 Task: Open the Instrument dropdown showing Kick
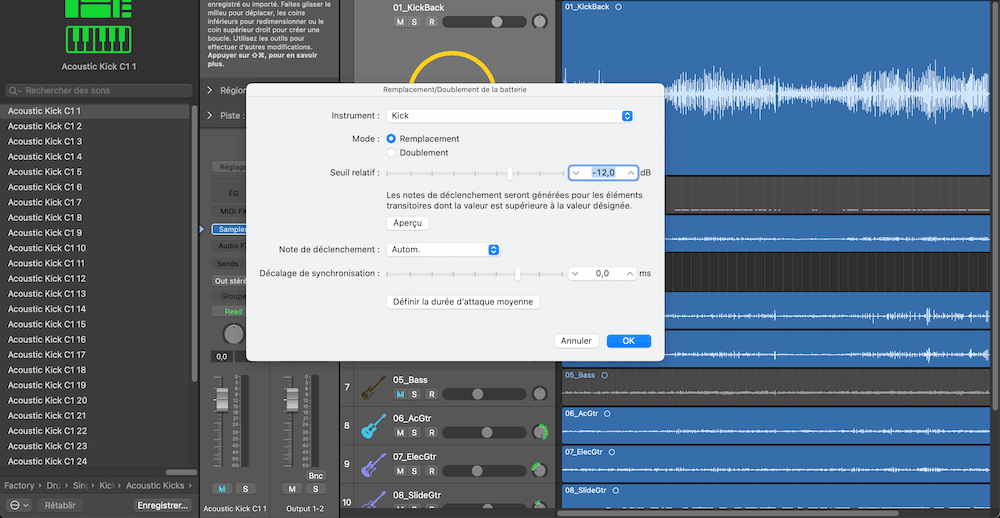coord(510,115)
